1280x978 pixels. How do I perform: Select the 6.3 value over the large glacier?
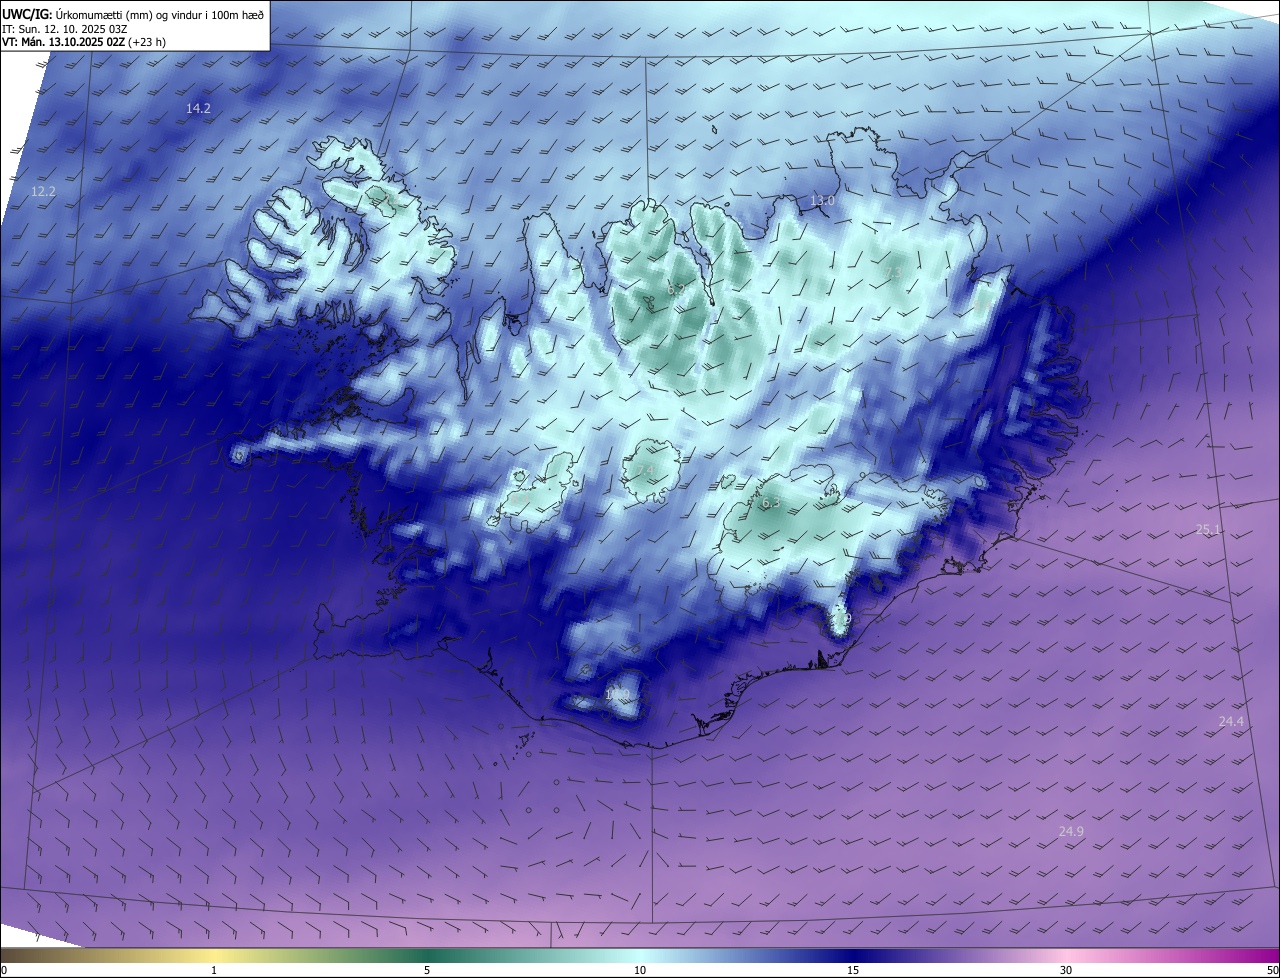click(x=770, y=503)
